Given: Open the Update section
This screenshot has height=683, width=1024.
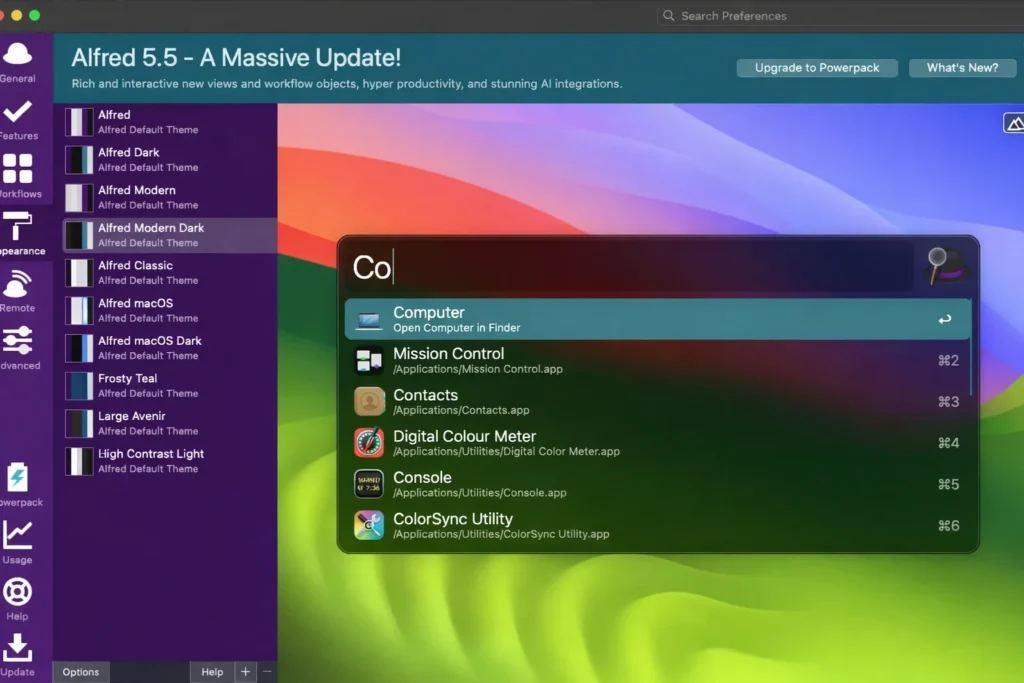Looking at the screenshot, I should [18, 654].
